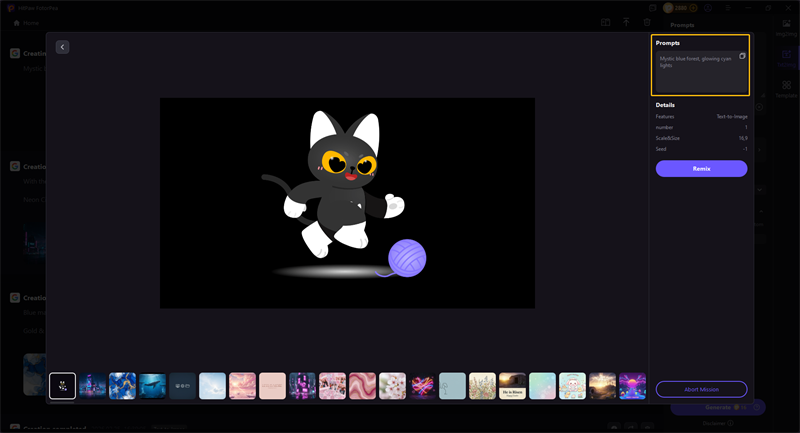Image resolution: width=800 pixels, height=433 pixels.
Task: Select the white cherry blossom thumbnail
Action: pyautogui.click(x=392, y=386)
